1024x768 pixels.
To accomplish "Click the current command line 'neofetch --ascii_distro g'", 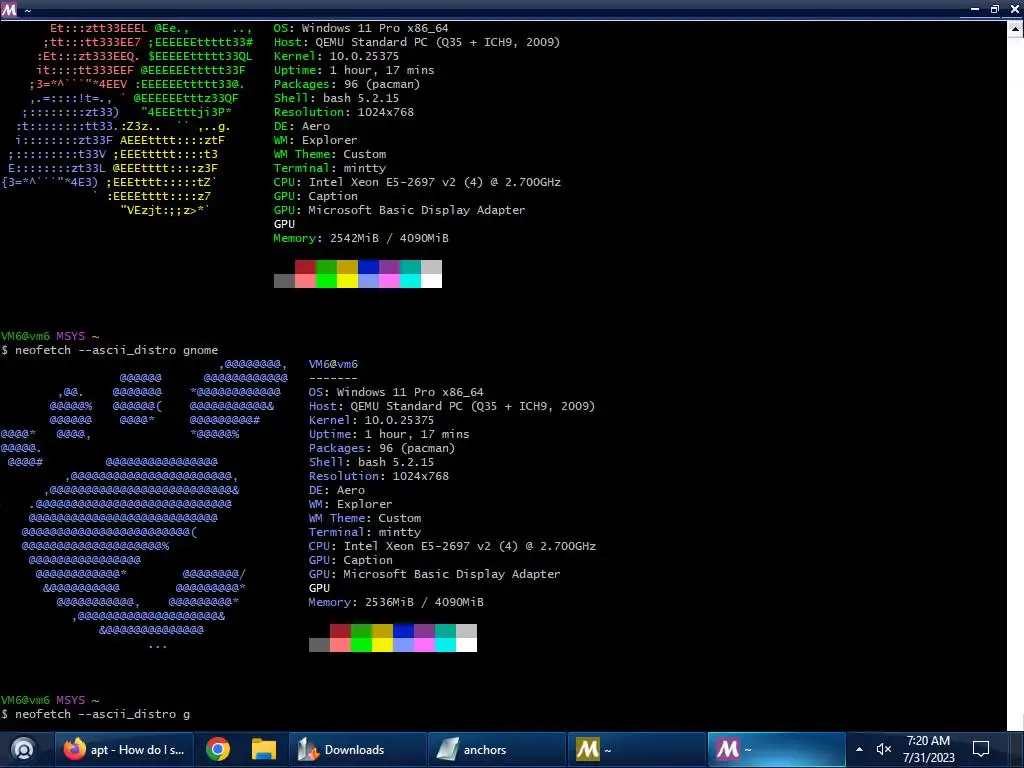I will pos(95,714).
